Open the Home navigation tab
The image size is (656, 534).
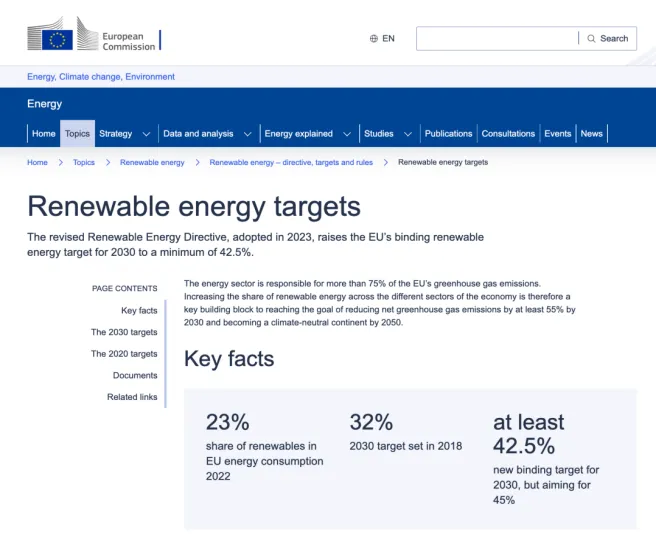coord(43,134)
